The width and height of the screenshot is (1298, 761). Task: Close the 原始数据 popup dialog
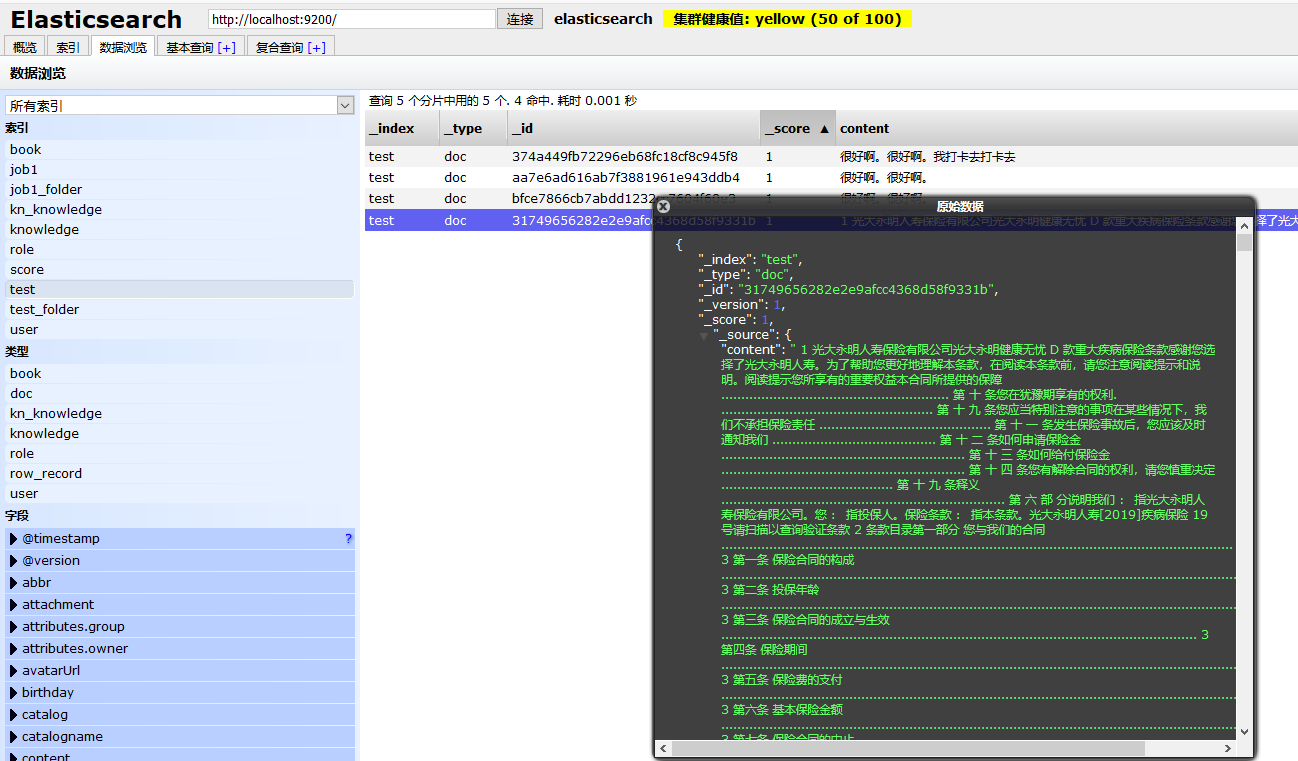[x=663, y=205]
